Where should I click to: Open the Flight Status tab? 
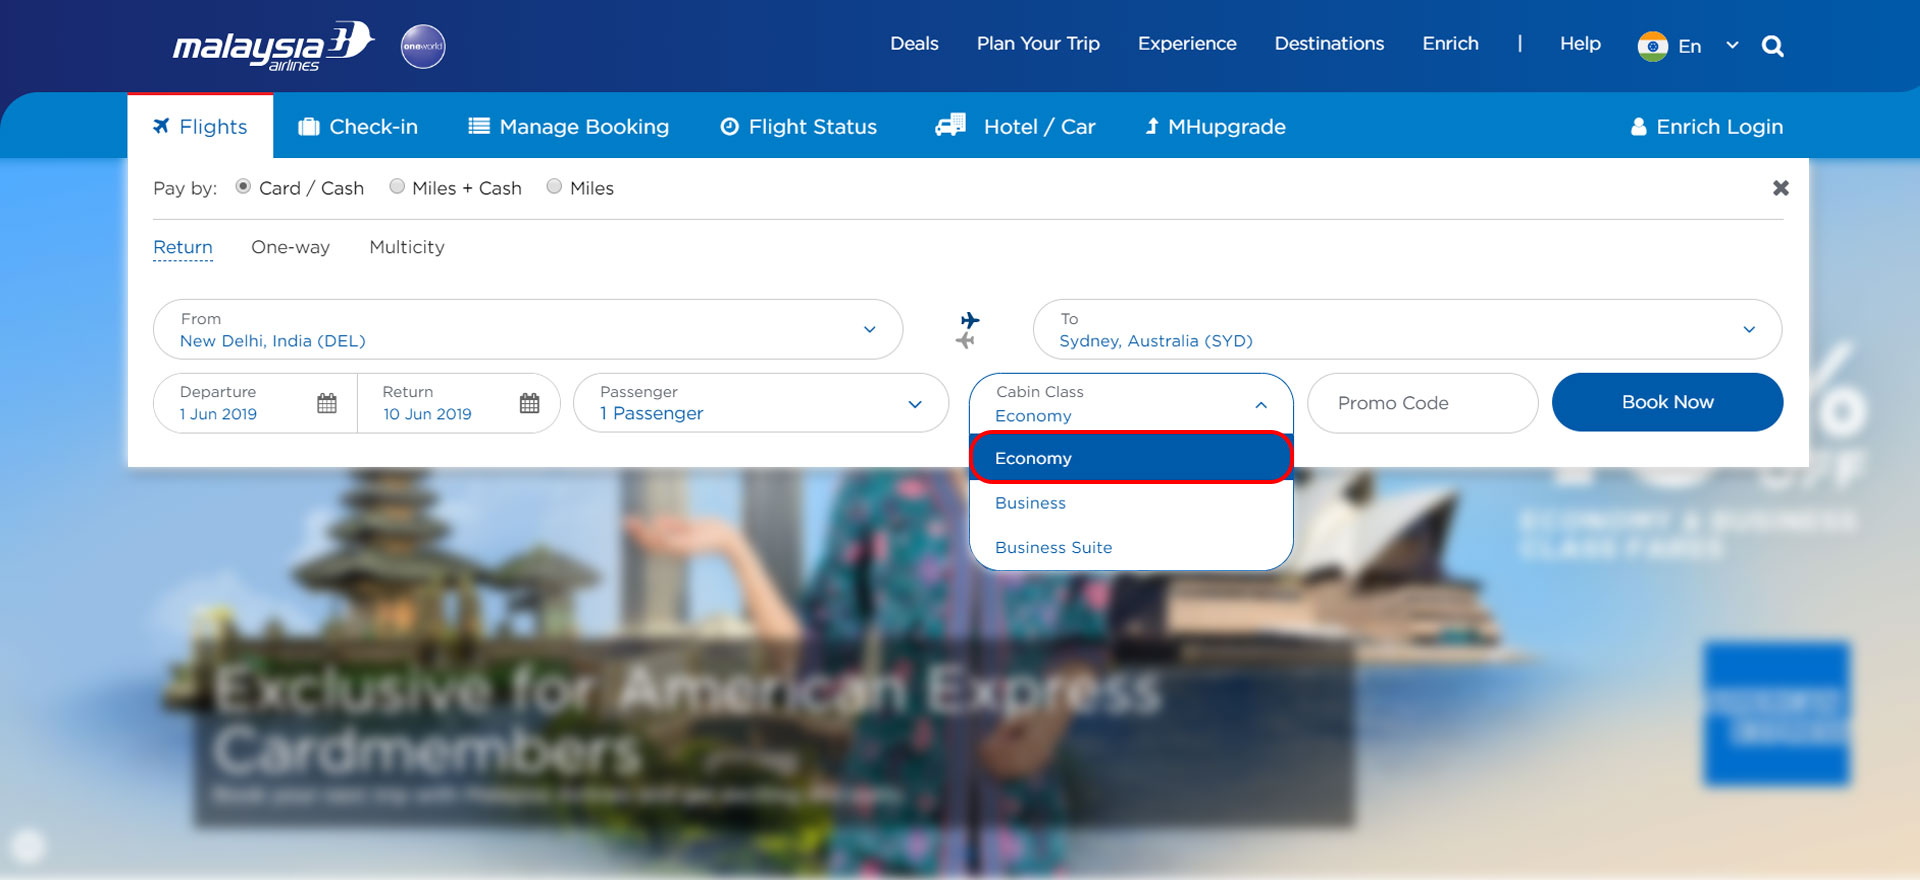(799, 127)
